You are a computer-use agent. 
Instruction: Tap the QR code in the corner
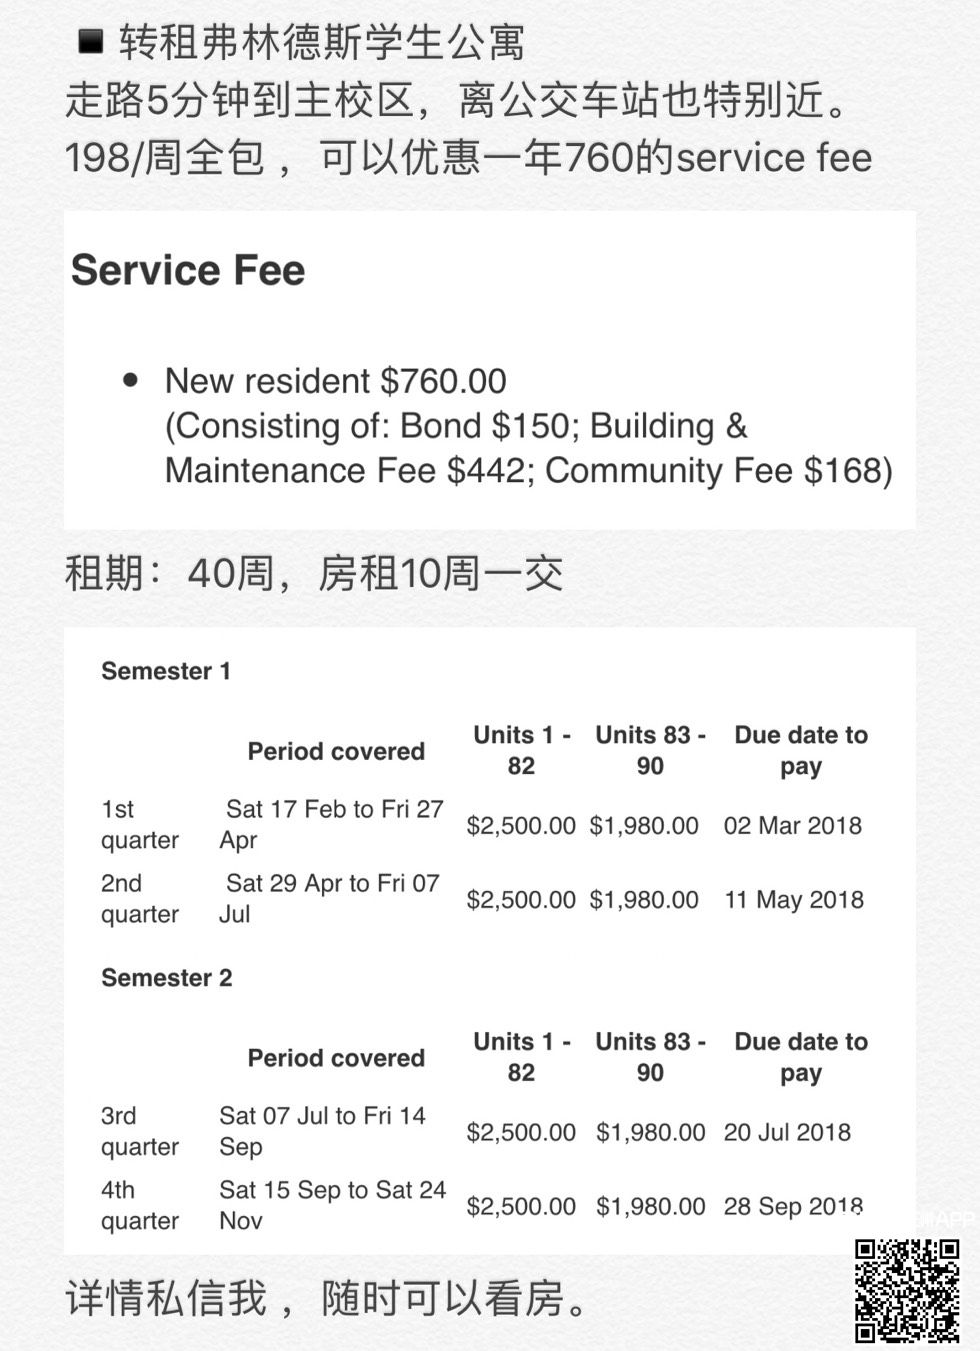click(907, 1290)
